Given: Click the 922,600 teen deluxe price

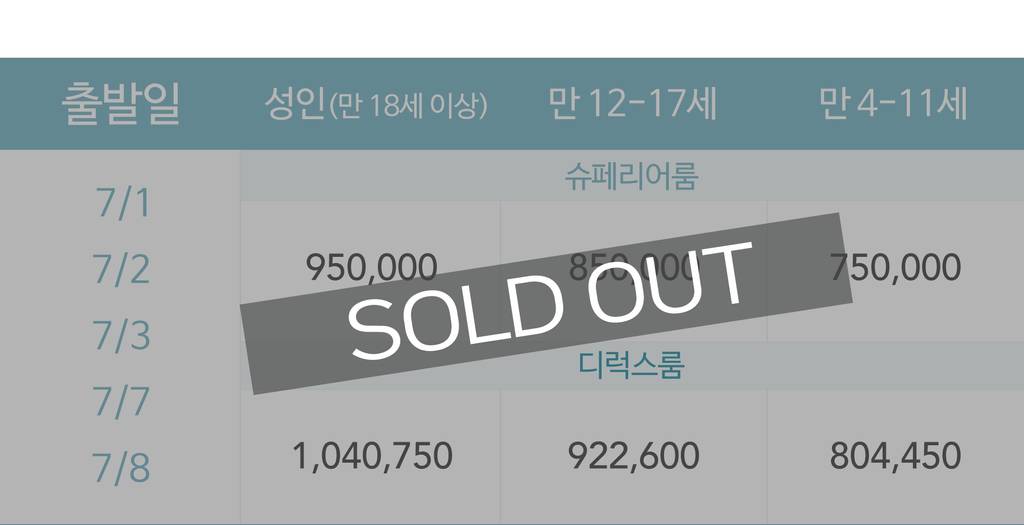Looking at the screenshot, I should click(633, 456).
